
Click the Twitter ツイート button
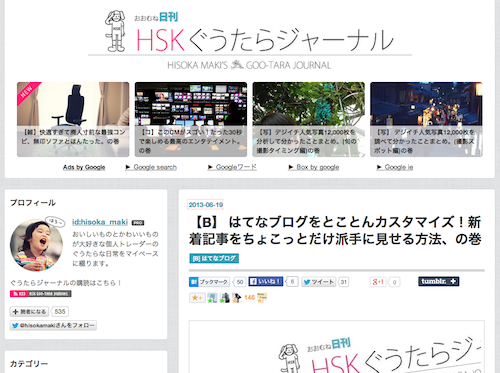point(319,282)
